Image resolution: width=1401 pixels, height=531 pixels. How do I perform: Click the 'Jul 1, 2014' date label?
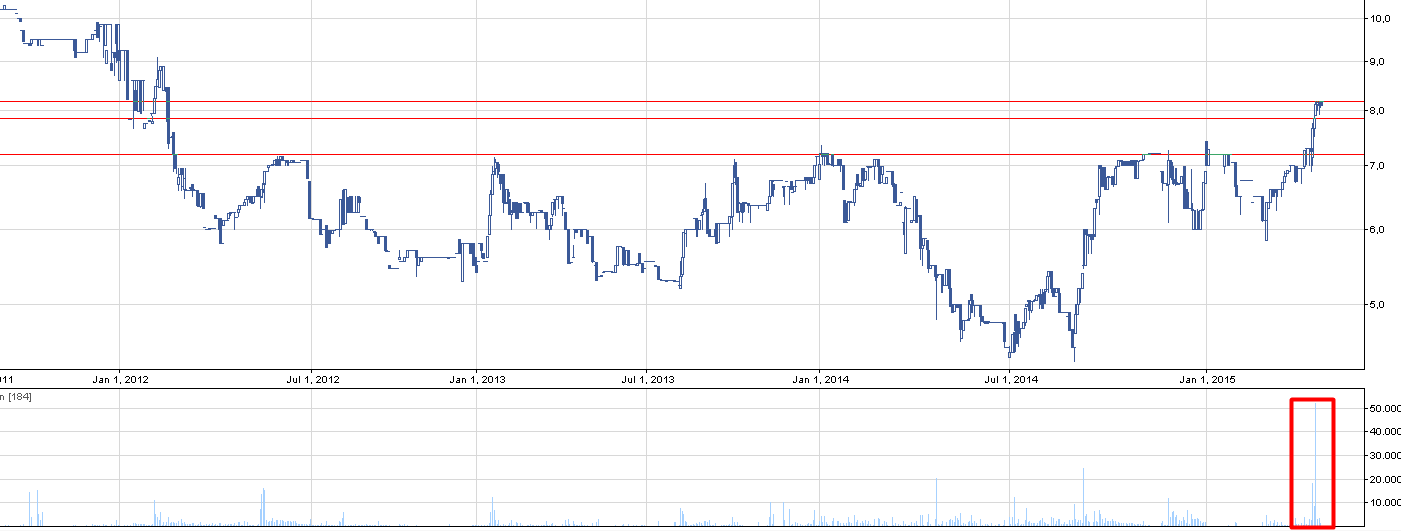point(1012,379)
